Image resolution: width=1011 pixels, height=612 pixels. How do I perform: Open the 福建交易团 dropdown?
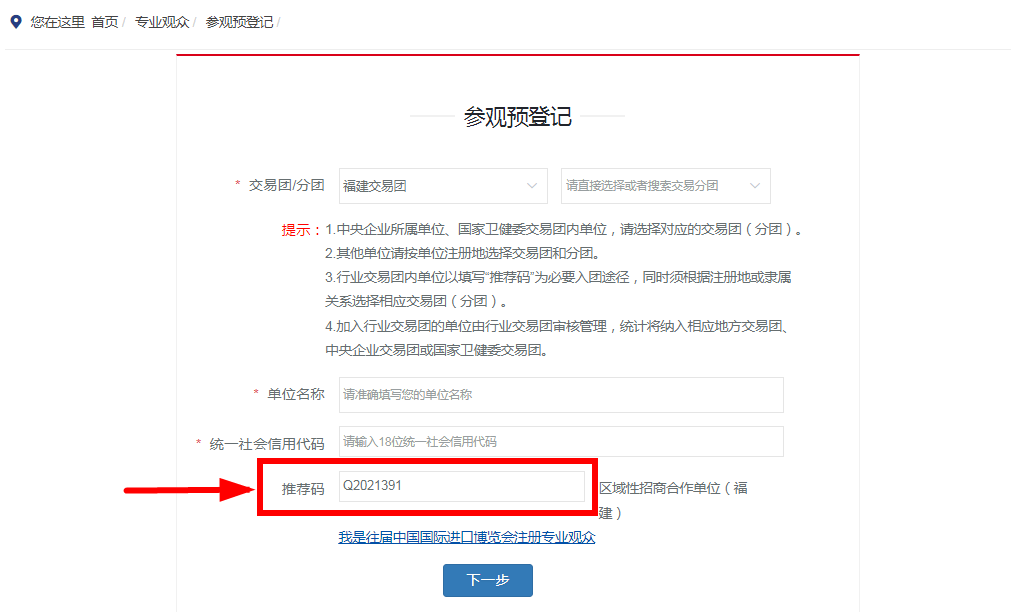pos(430,186)
